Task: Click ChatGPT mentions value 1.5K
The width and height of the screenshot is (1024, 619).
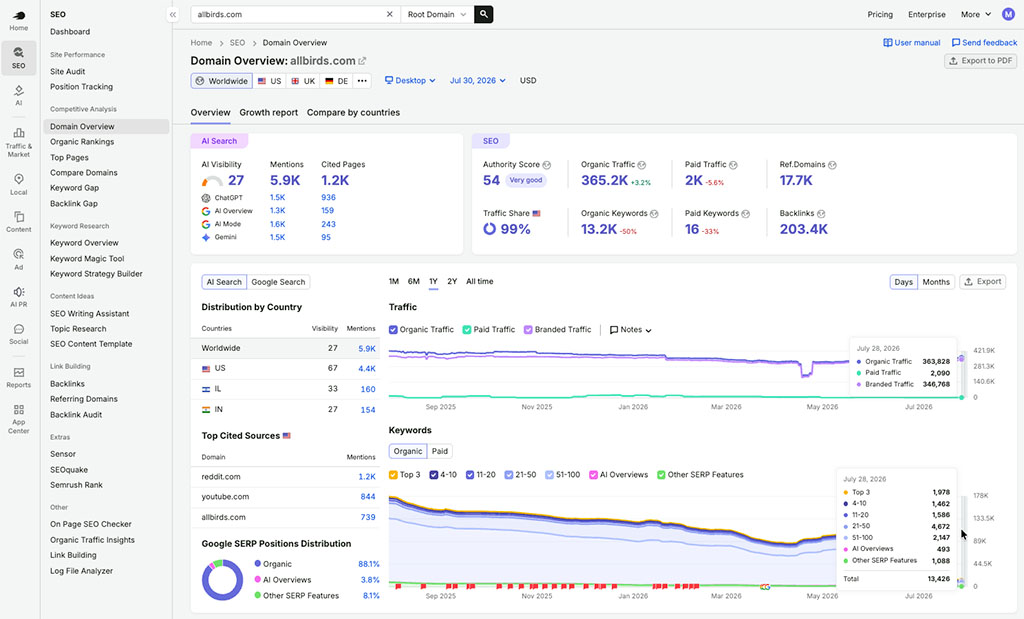Action: [278, 197]
